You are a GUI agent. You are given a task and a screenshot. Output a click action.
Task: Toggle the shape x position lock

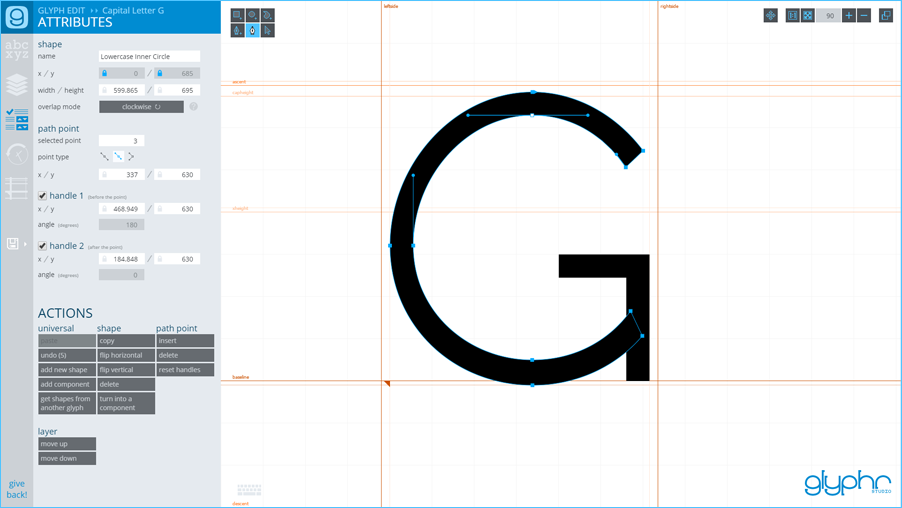coord(104,73)
